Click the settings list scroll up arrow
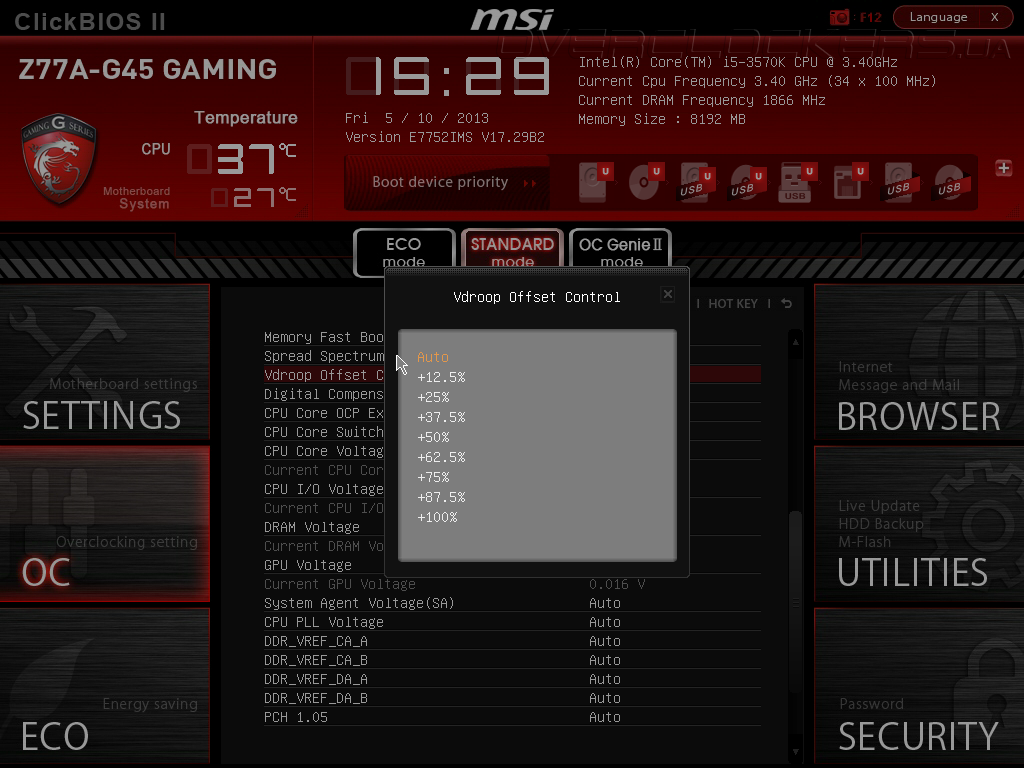This screenshot has height=768, width=1024. click(795, 342)
